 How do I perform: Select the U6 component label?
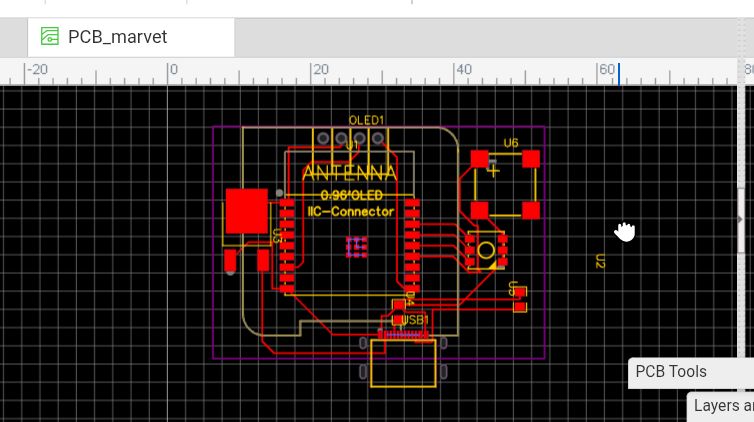[511, 143]
